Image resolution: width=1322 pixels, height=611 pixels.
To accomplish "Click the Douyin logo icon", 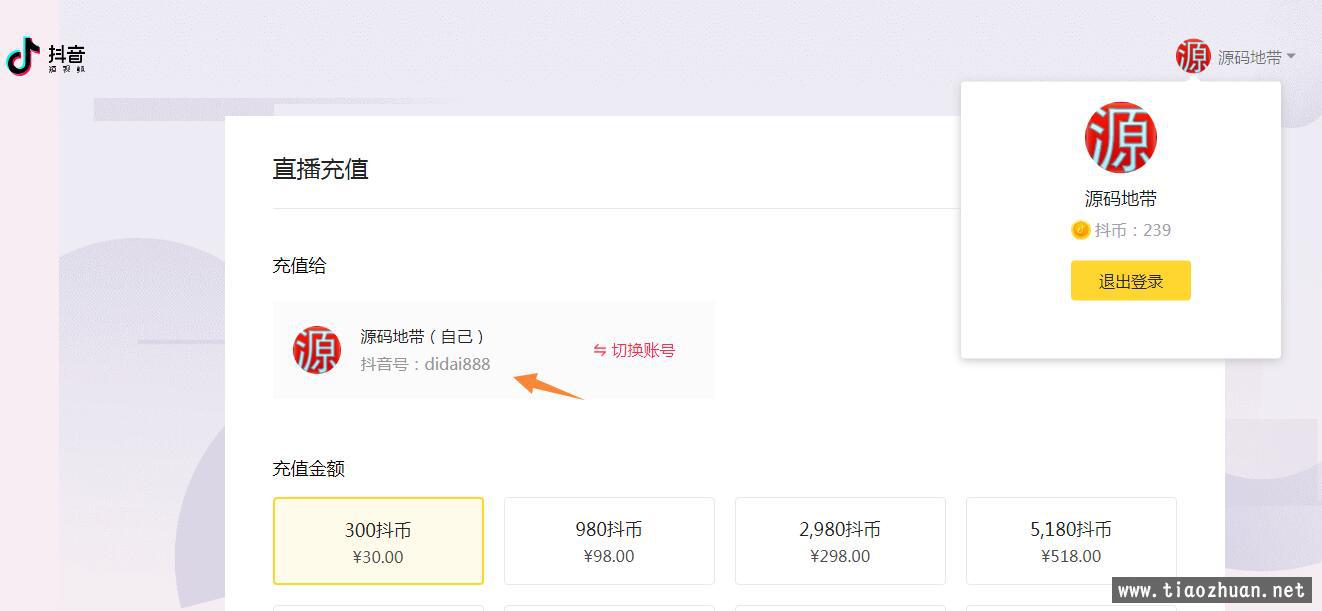I will [23, 56].
